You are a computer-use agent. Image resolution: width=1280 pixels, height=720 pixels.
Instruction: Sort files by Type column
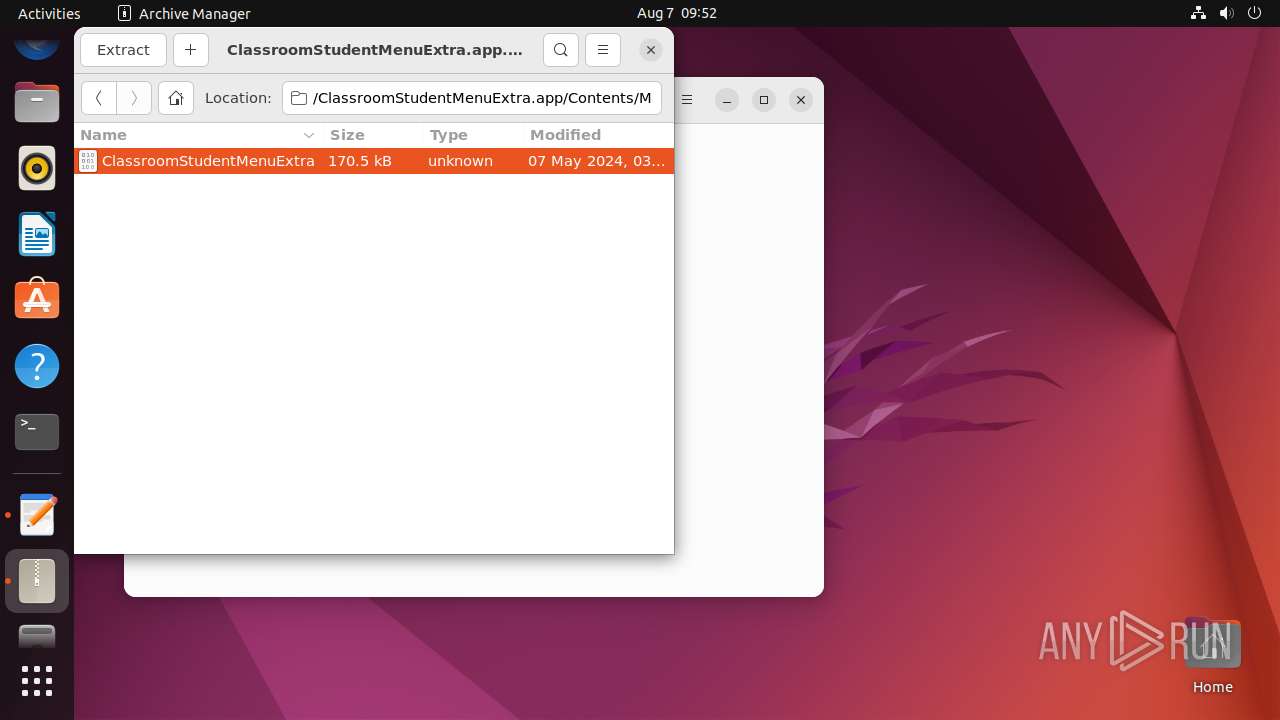tap(473, 135)
